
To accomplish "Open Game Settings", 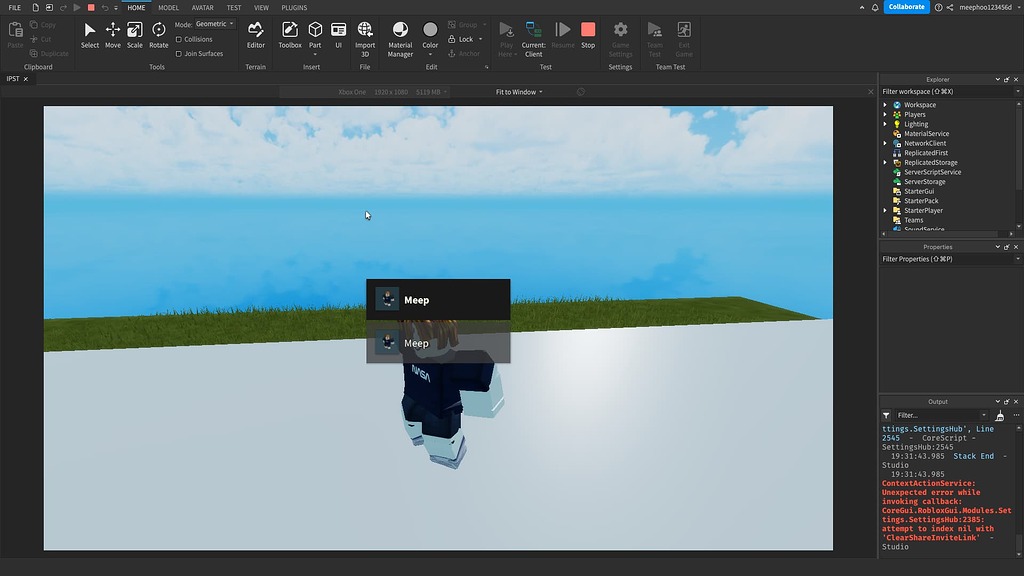I will click(x=620, y=38).
